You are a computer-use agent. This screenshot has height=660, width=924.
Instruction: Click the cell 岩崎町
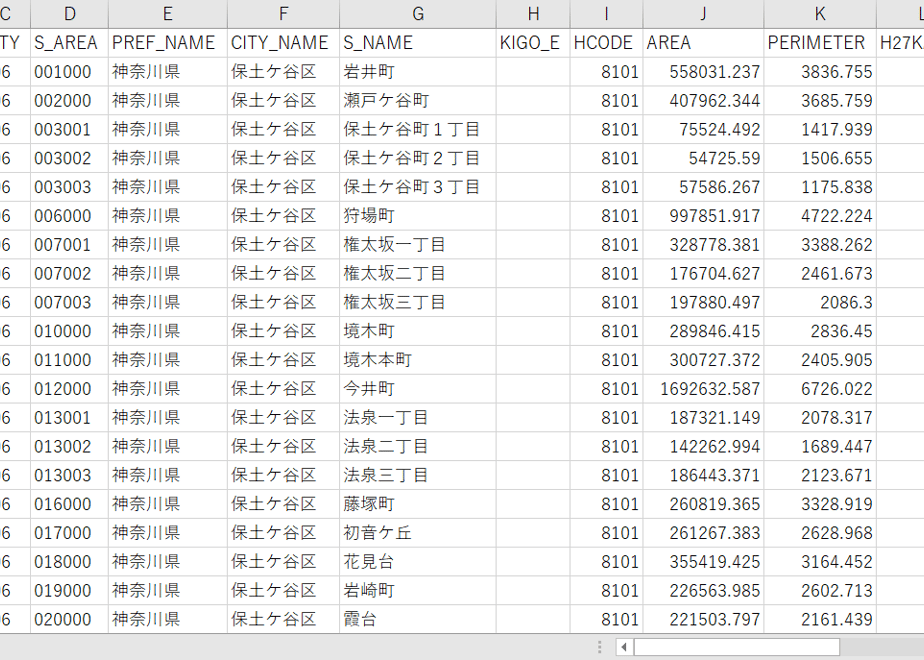coord(418,591)
